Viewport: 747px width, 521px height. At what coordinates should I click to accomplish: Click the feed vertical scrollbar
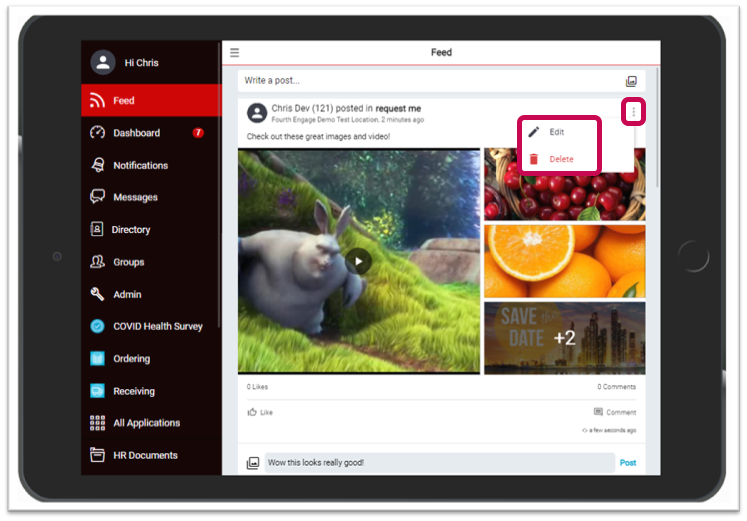[x=657, y=127]
